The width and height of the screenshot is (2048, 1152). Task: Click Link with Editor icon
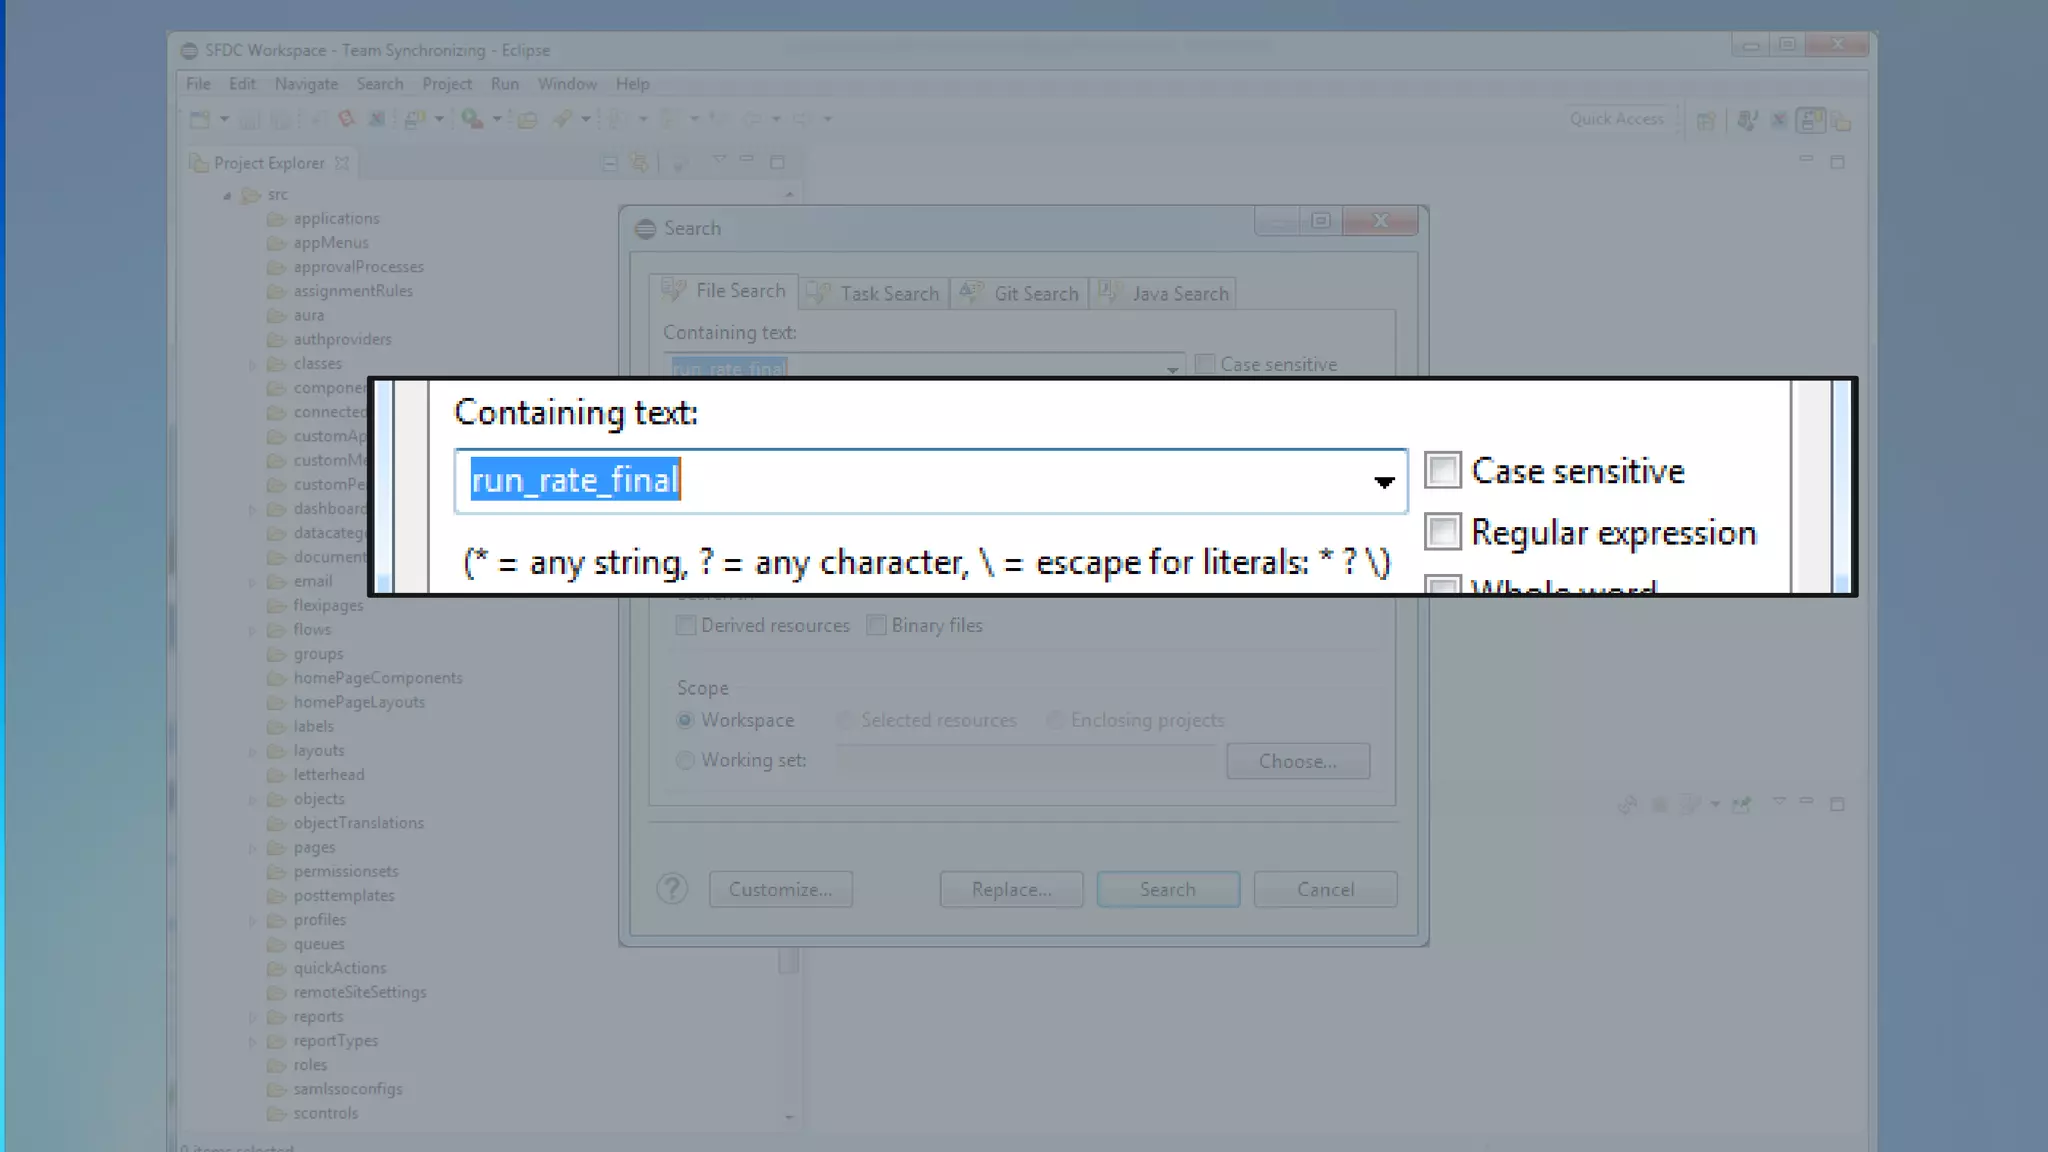pyautogui.click(x=640, y=163)
